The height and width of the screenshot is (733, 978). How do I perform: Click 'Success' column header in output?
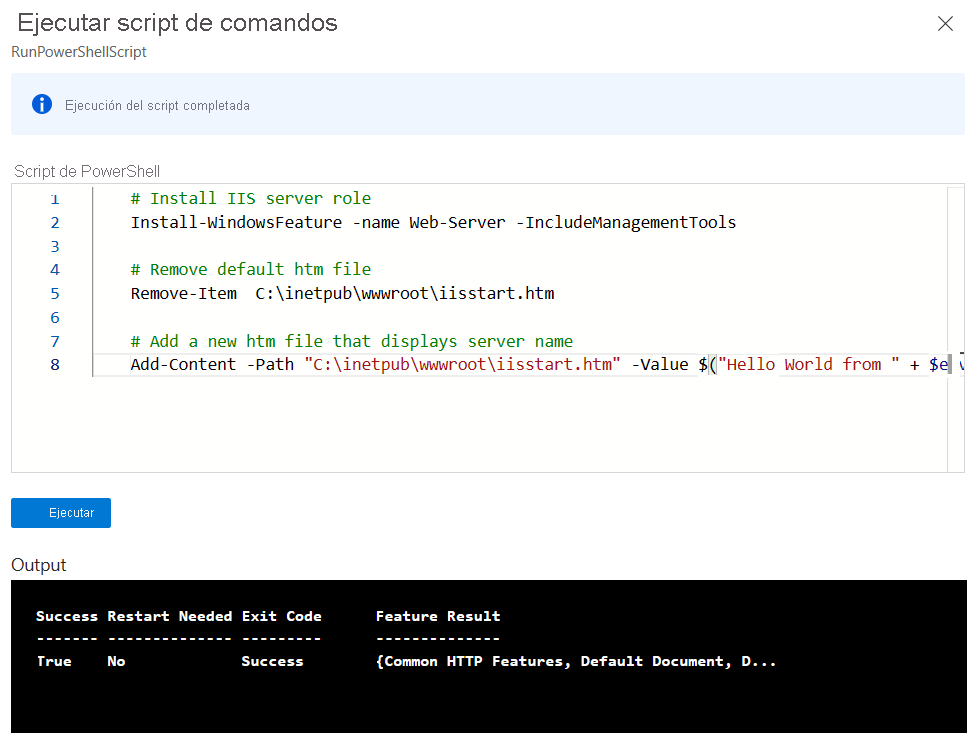pyautogui.click(x=67, y=616)
